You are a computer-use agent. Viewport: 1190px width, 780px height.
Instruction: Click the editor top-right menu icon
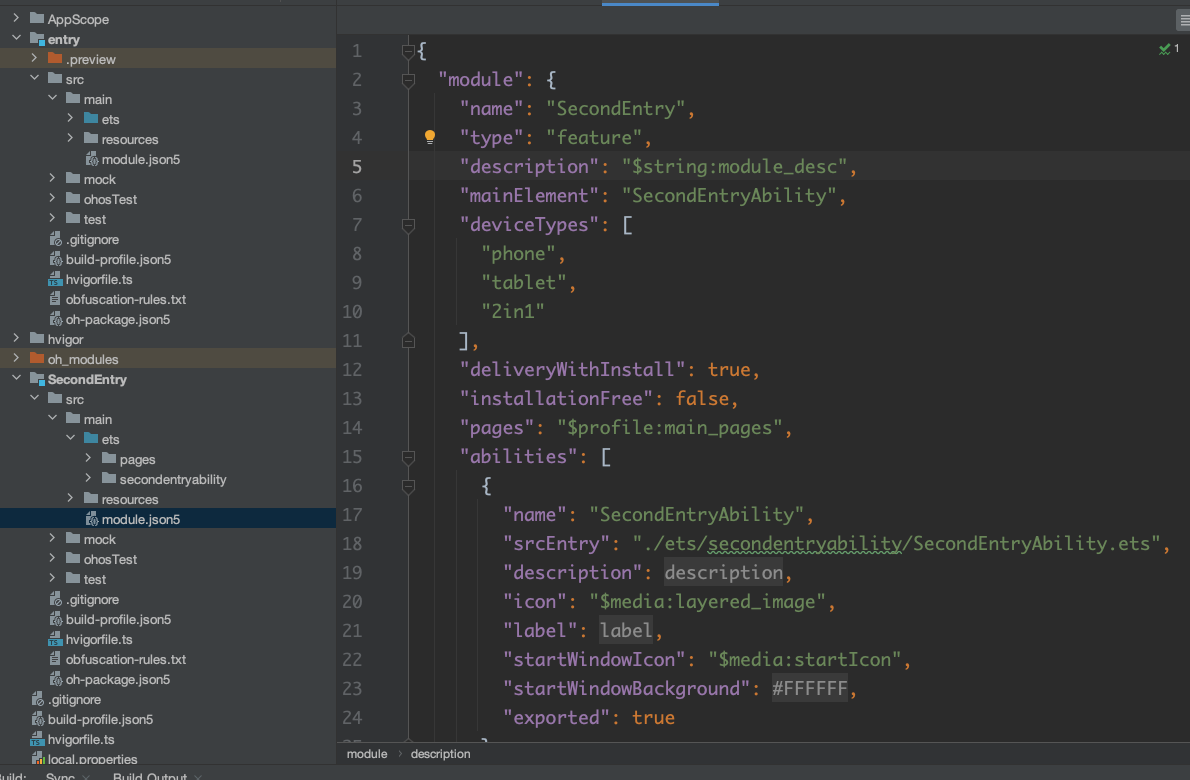[x=1184, y=20]
